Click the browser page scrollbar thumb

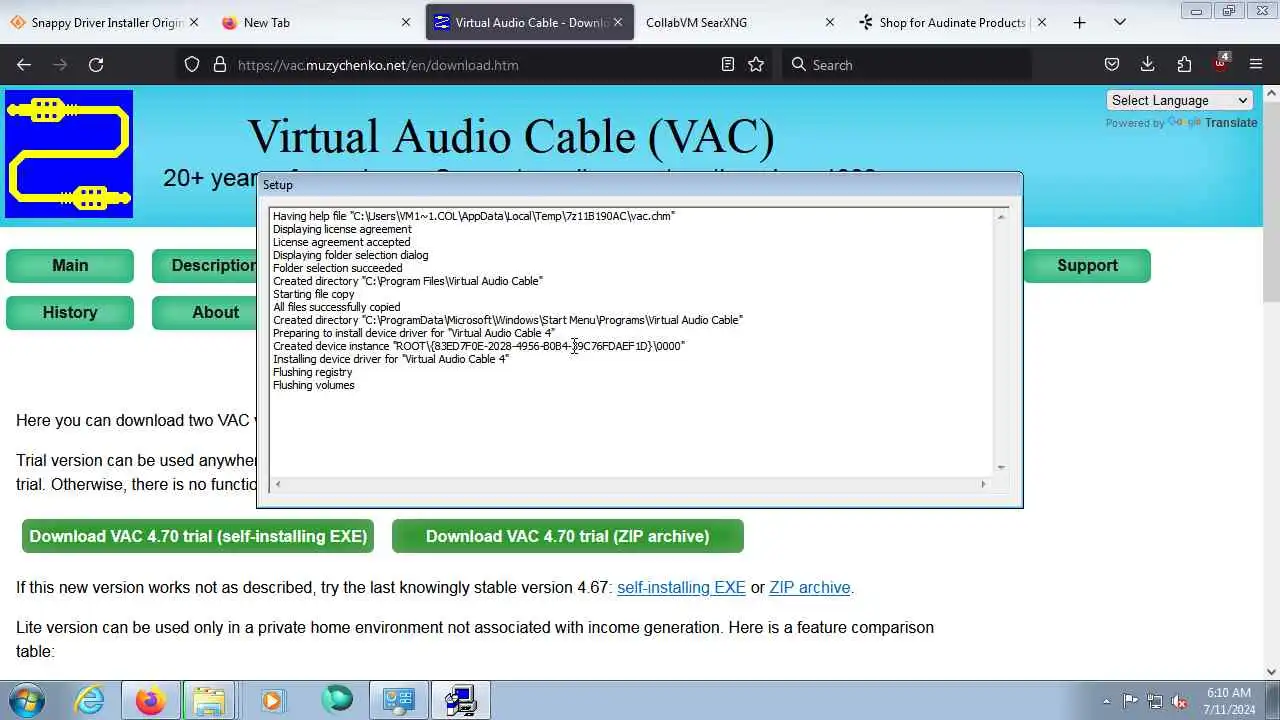[1271, 200]
